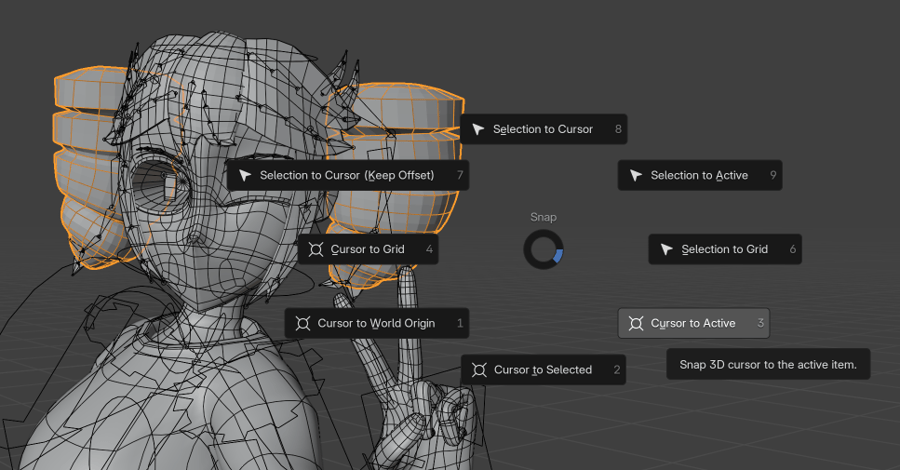Click arrow icon beside Selection to Active

pyautogui.click(x=635, y=175)
